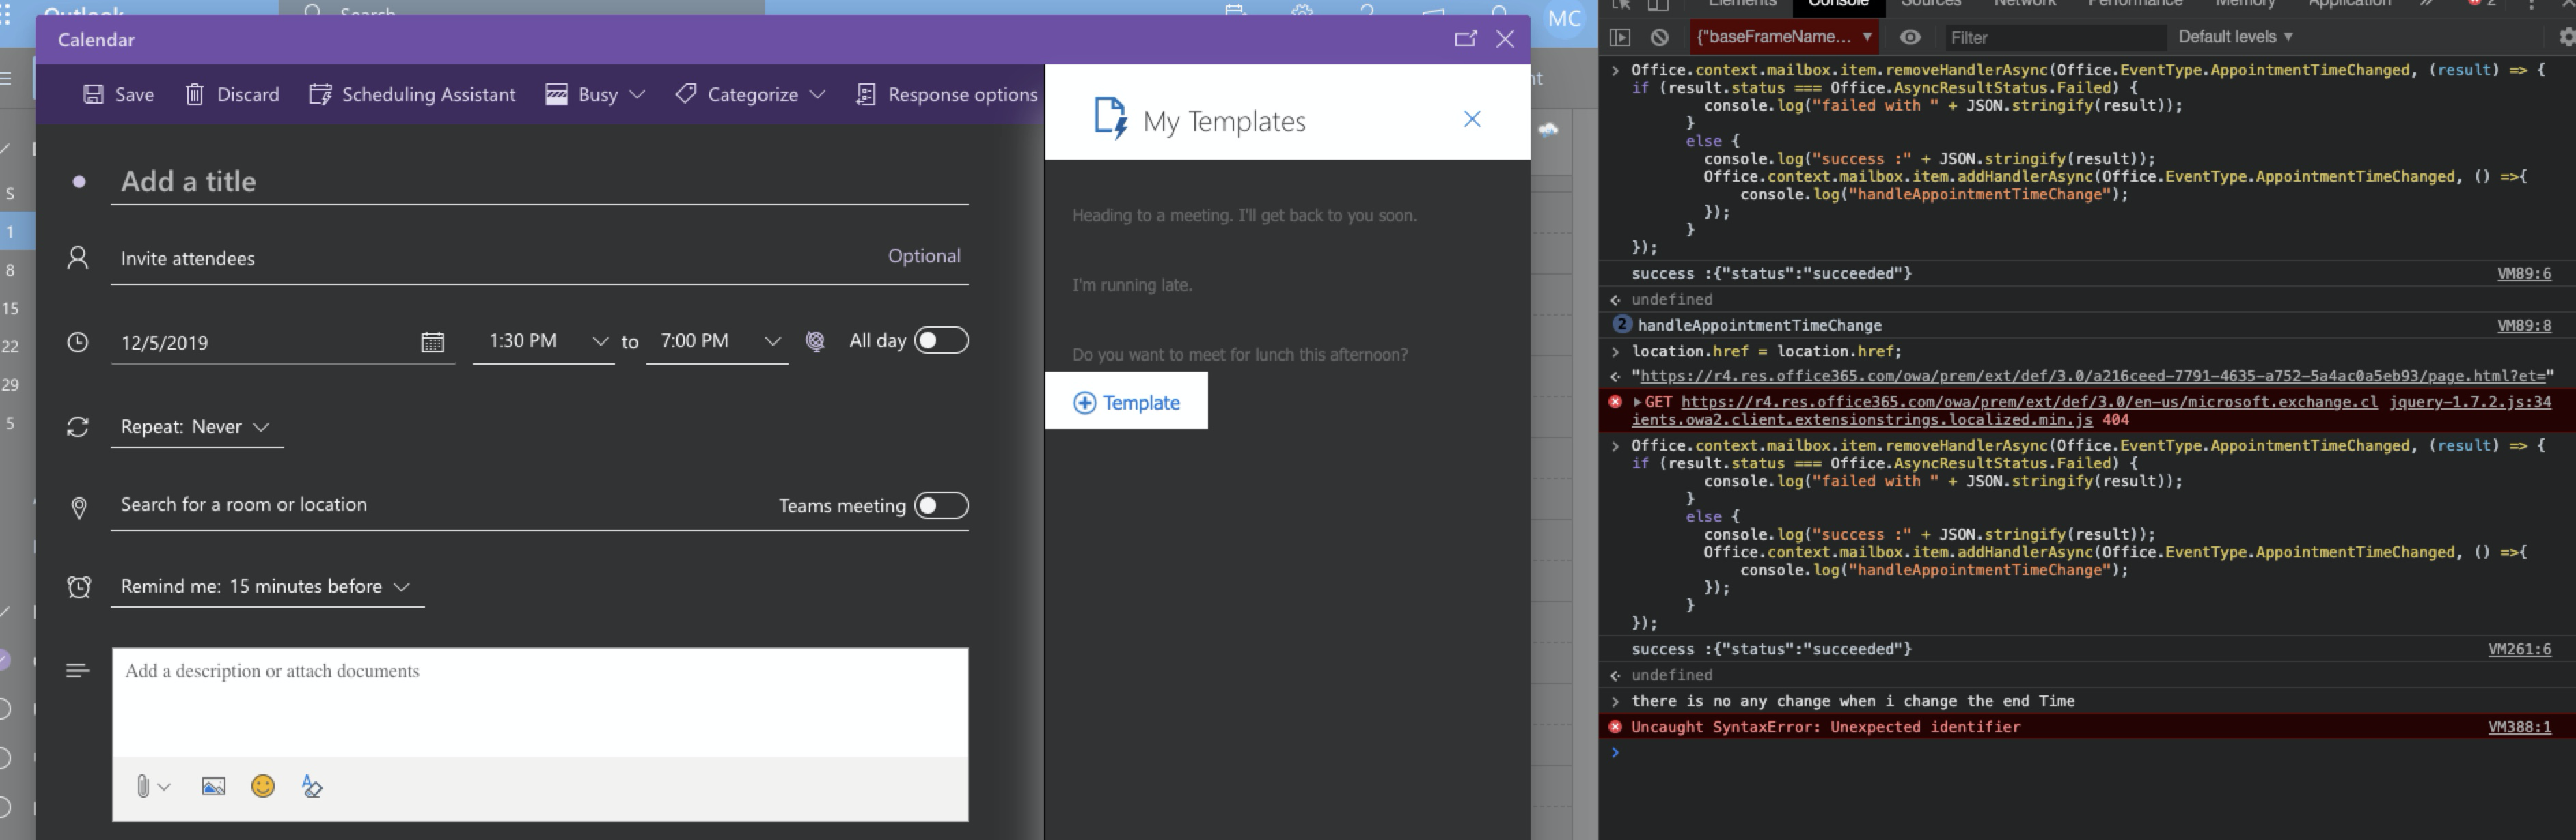Toggle the Teams meeting switch on
Screen dimensions: 2576x840
(x=941, y=505)
